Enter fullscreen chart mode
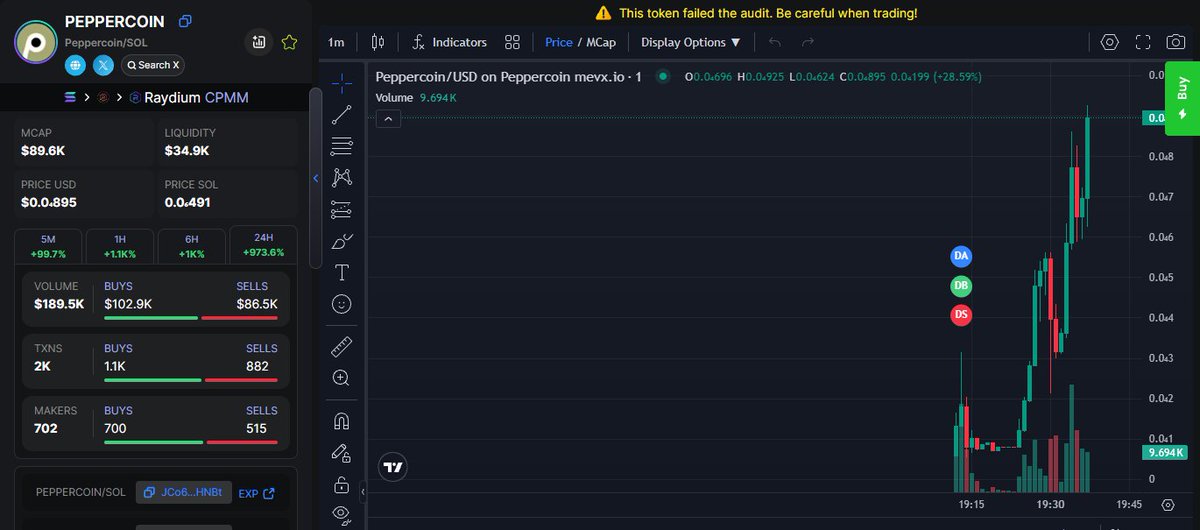Image resolution: width=1200 pixels, height=530 pixels. click(x=1143, y=42)
